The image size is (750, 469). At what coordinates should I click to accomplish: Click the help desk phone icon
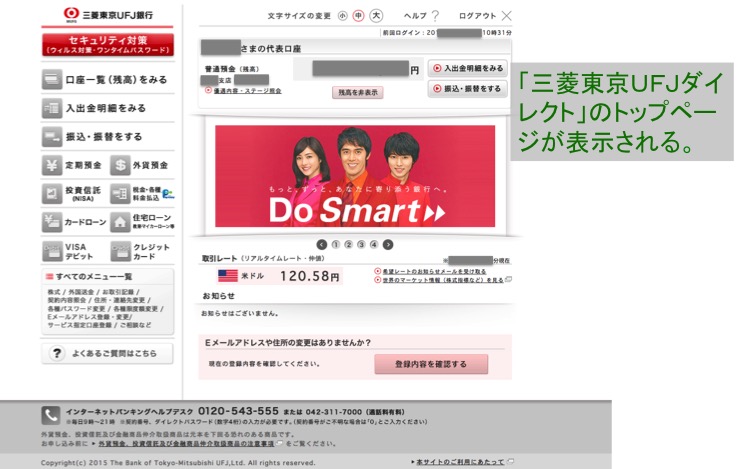point(51,415)
